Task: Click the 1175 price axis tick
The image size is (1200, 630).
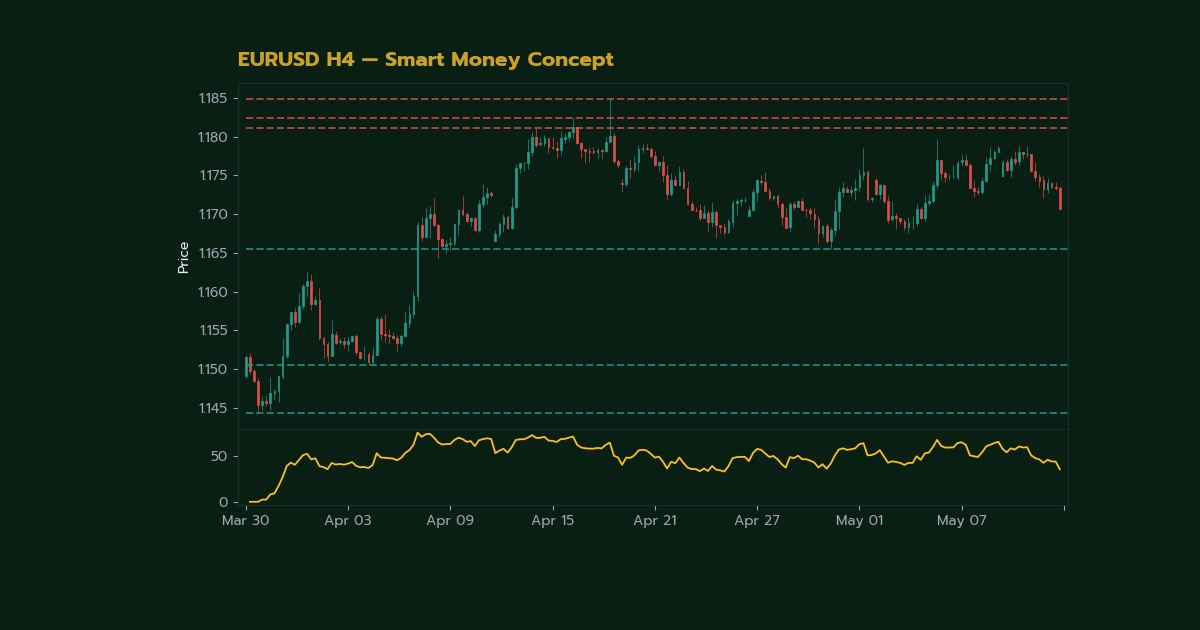Action: pyautogui.click(x=212, y=175)
